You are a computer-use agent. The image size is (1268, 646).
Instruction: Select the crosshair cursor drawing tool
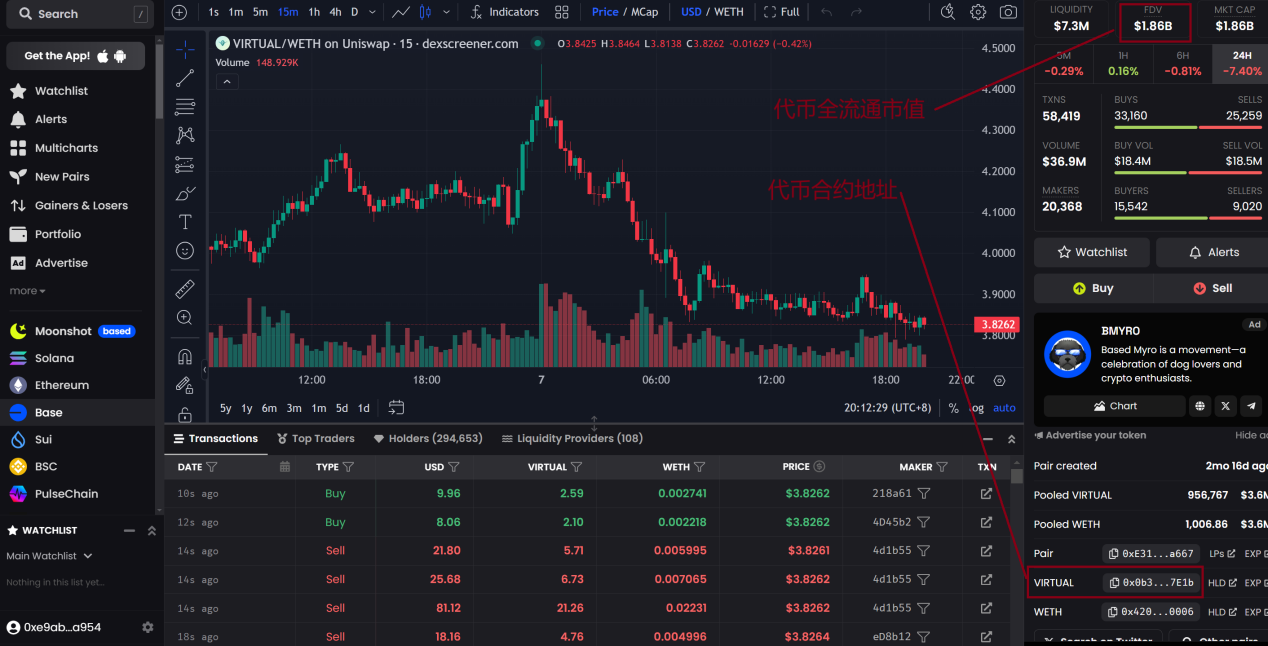(x=185, y=50)
